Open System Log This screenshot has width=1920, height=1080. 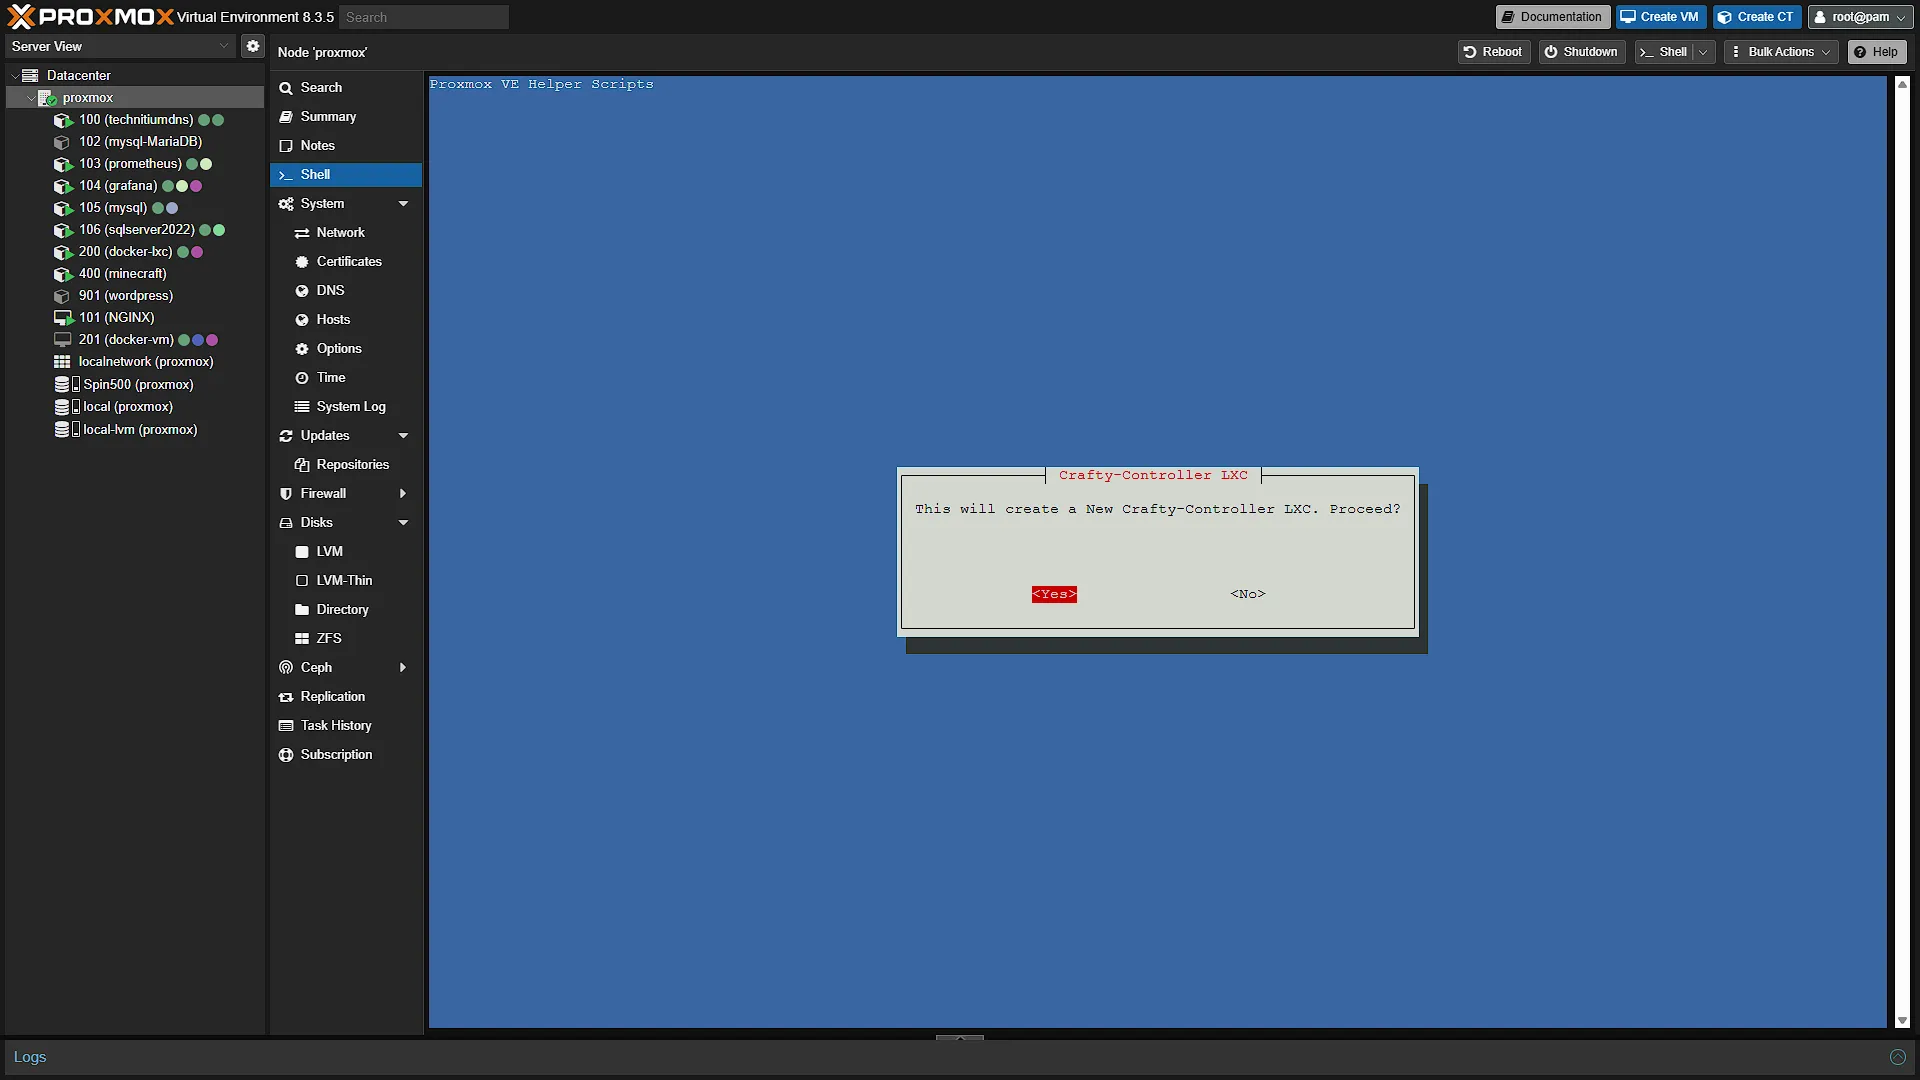pos(346,407)
